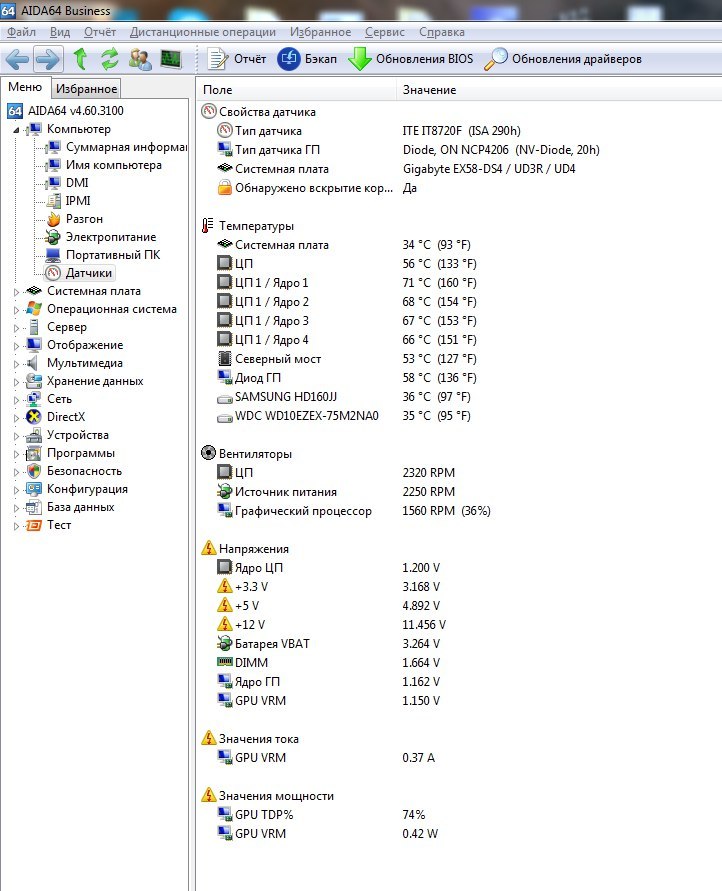
Task: Expand the Системная плата tree node
Action: tap(16, 292)
